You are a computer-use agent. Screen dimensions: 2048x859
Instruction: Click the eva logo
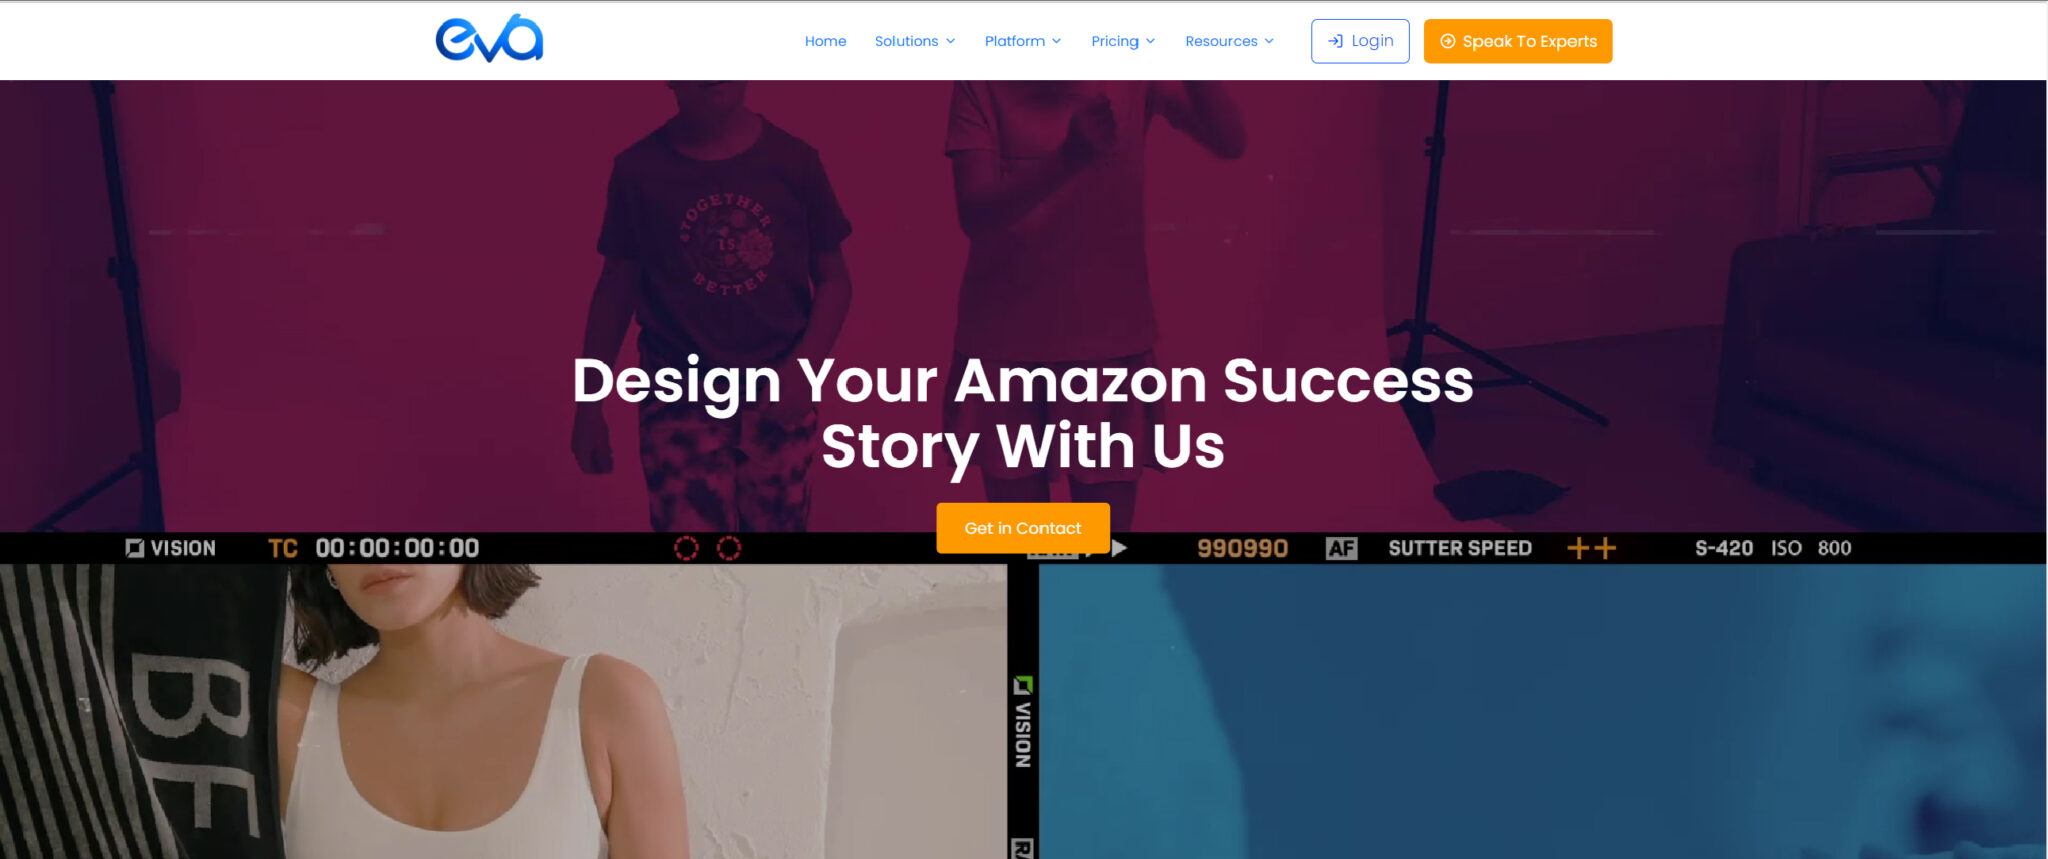coord(489,39)
